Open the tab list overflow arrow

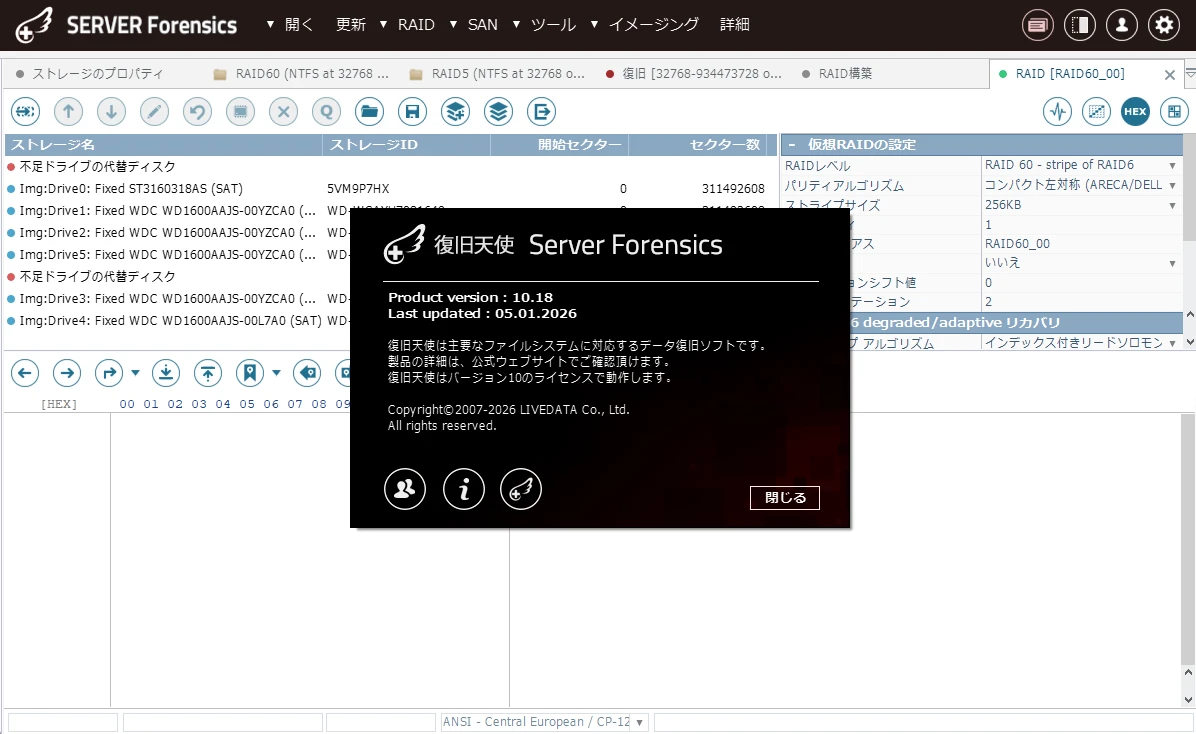(x=1190, y=74)
